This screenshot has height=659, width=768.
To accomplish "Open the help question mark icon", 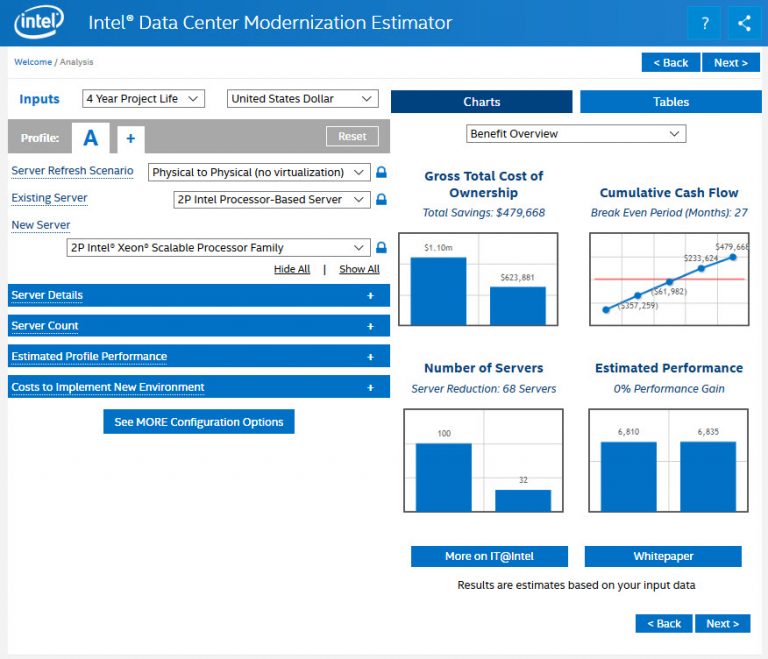I will pos(704,23).
